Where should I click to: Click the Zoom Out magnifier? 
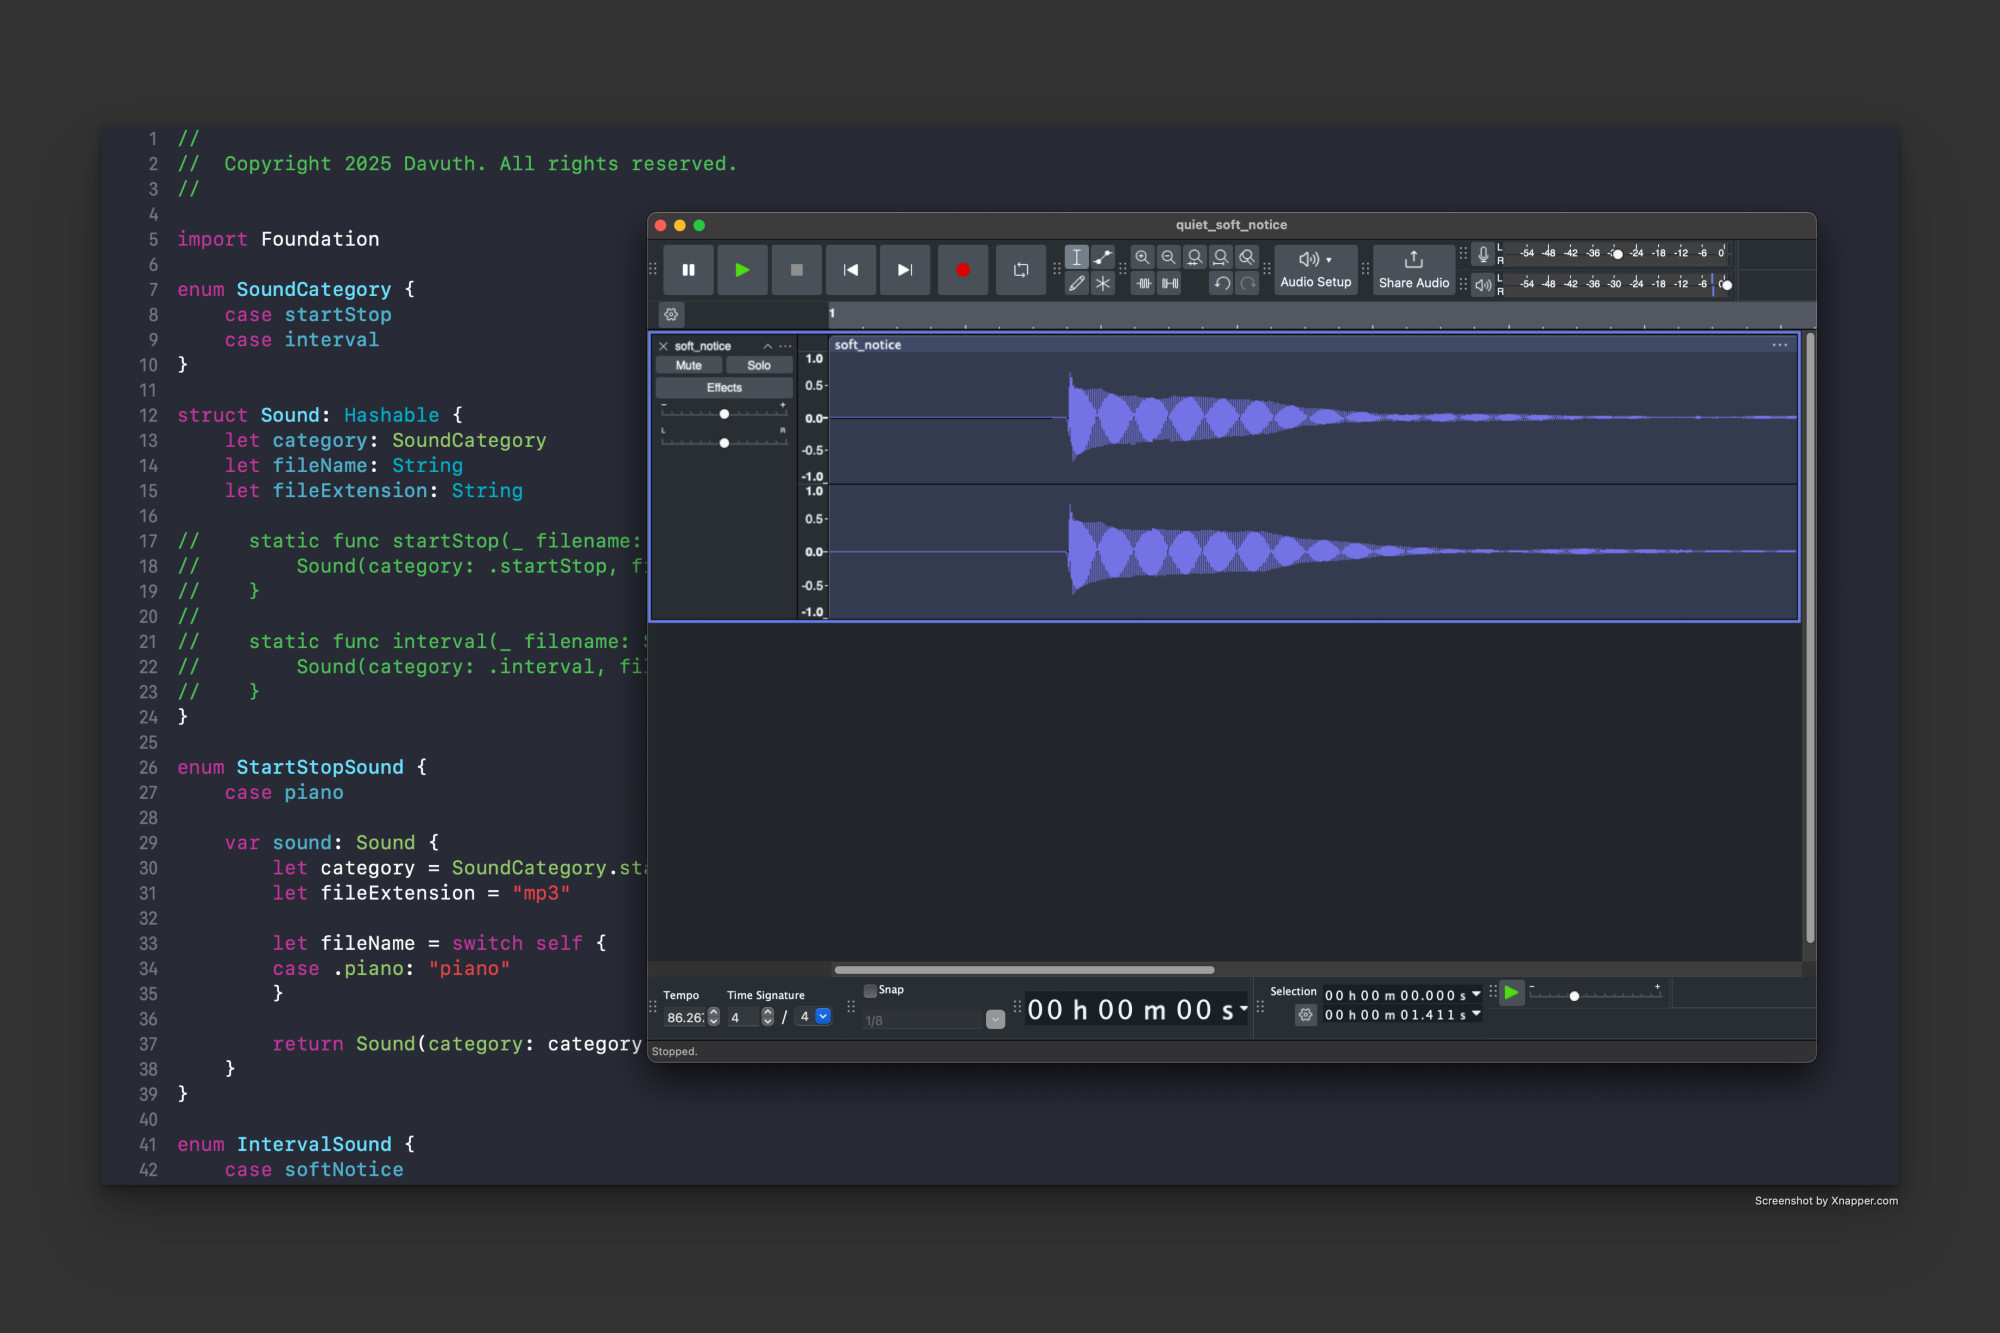[x=1168, y=257]
